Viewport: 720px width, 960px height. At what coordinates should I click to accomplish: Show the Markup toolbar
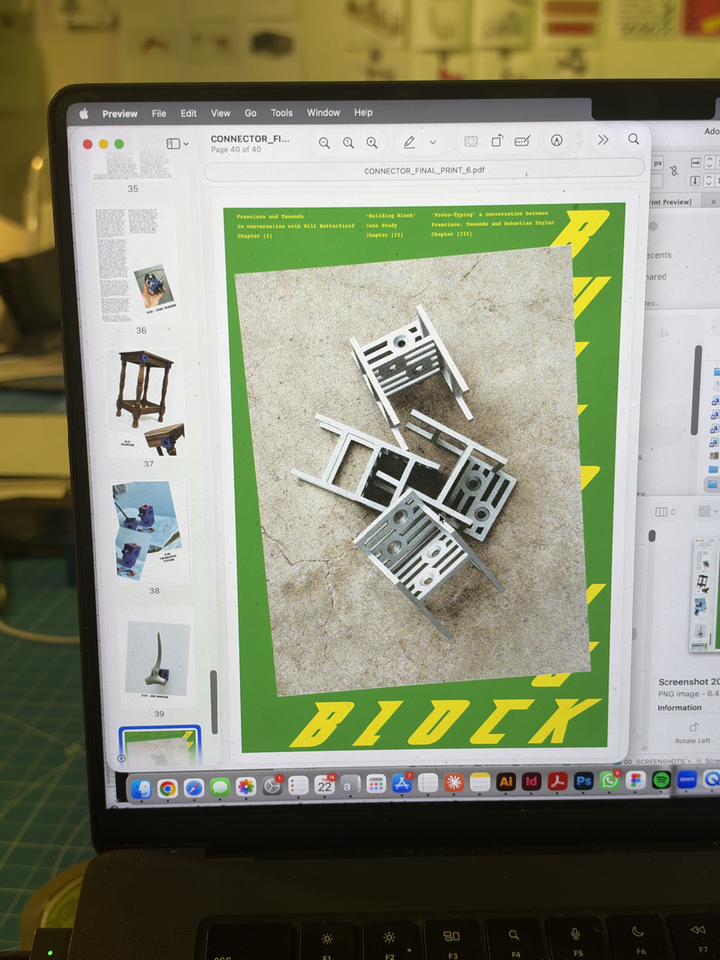click(x=557, y=140)
